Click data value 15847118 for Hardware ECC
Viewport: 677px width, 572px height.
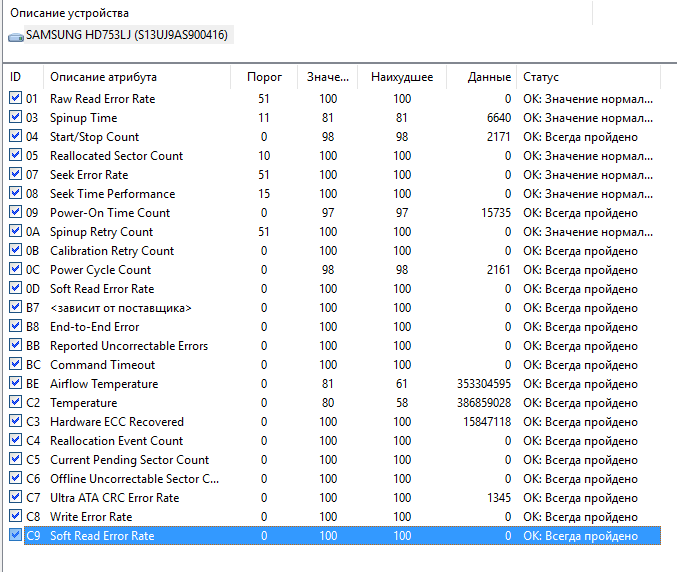(487, 422)
